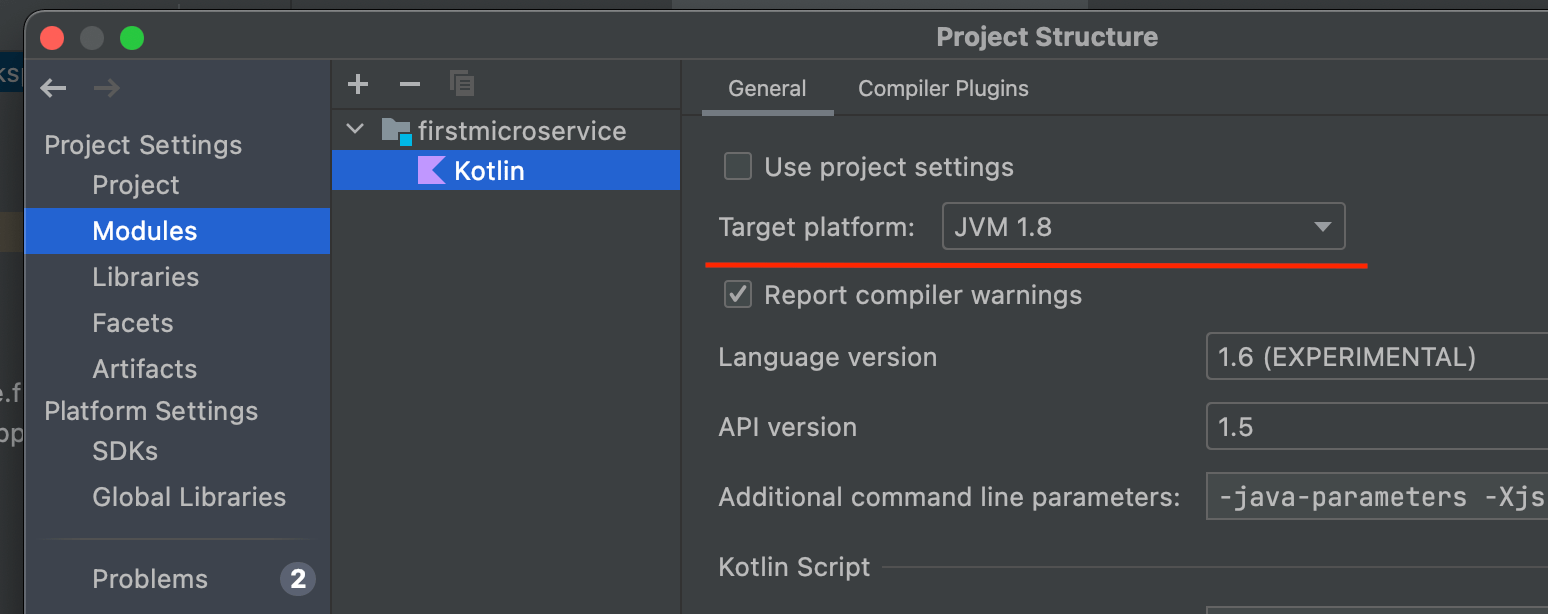Click the Remove module minus icon
This screenshot has height=614, width=1548.
pyautogui.click(x=409, y=84)
